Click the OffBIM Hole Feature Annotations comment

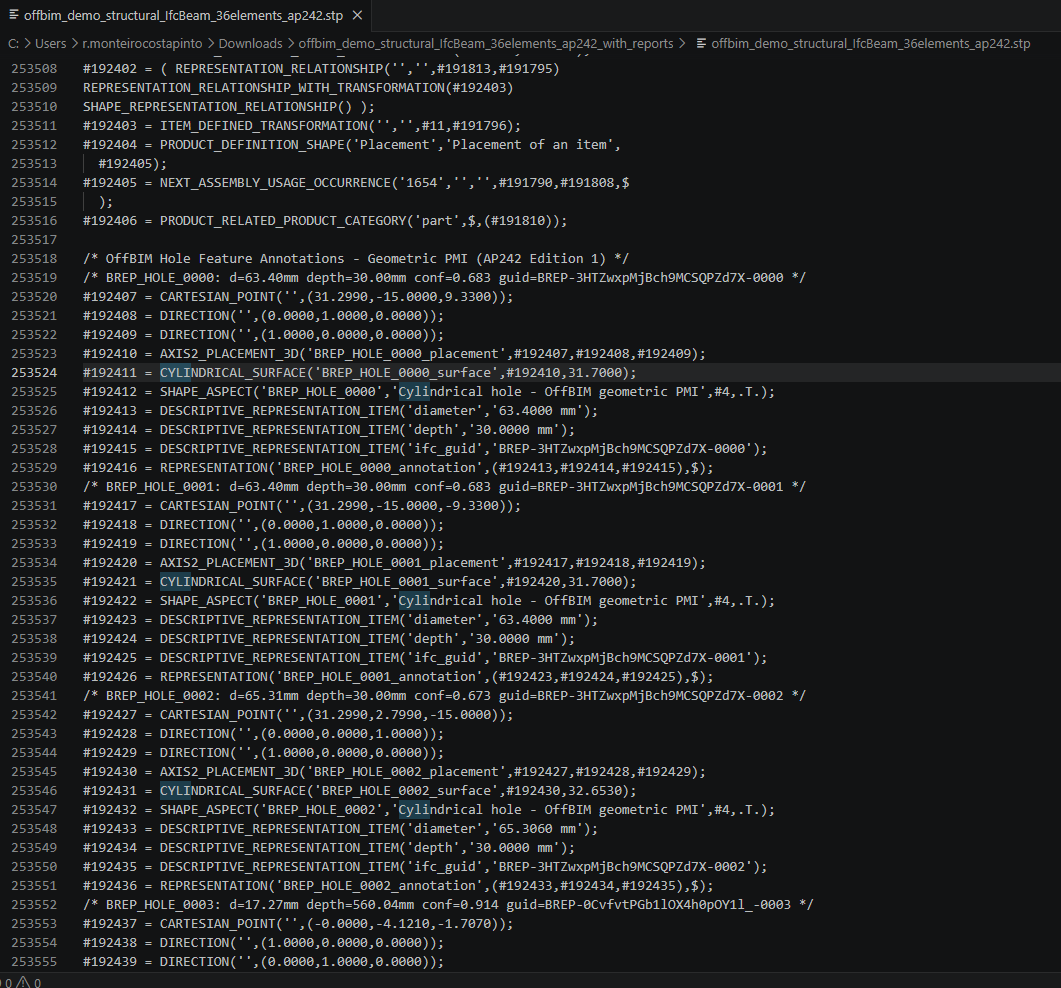tap(356, 259)
